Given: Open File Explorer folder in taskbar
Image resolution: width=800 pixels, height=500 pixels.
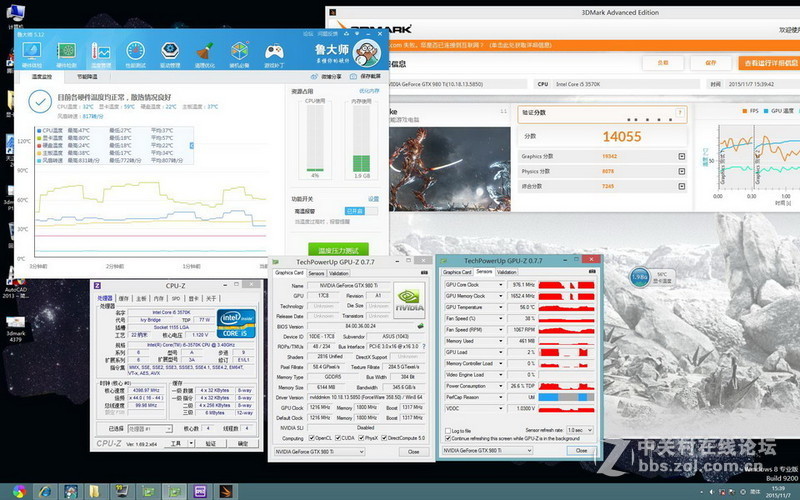Looking at the screenshot, I should 95,491.
